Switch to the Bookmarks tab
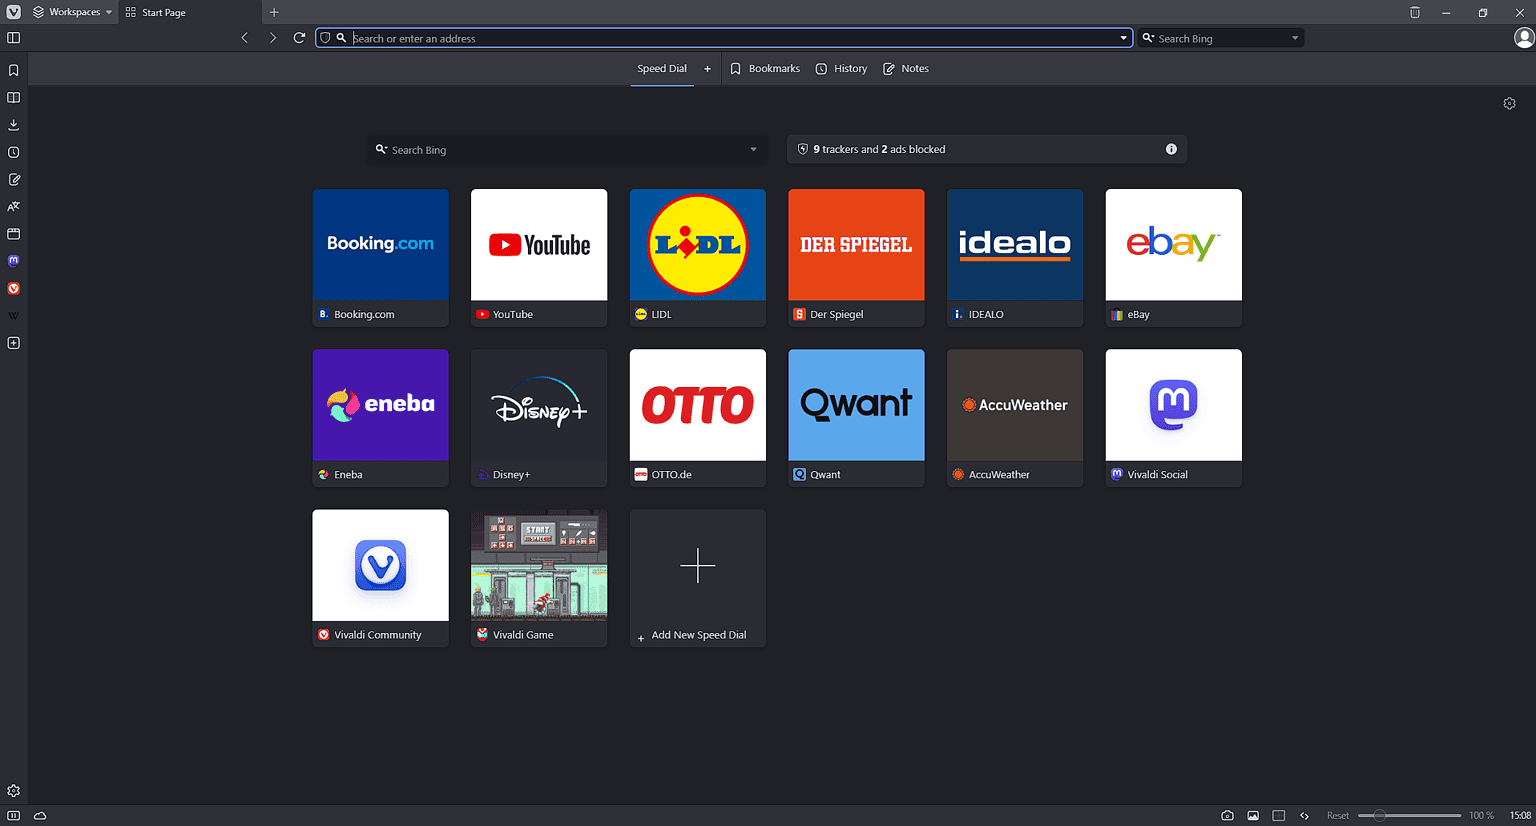This screenshot has width=1536, height=826. 764,68
